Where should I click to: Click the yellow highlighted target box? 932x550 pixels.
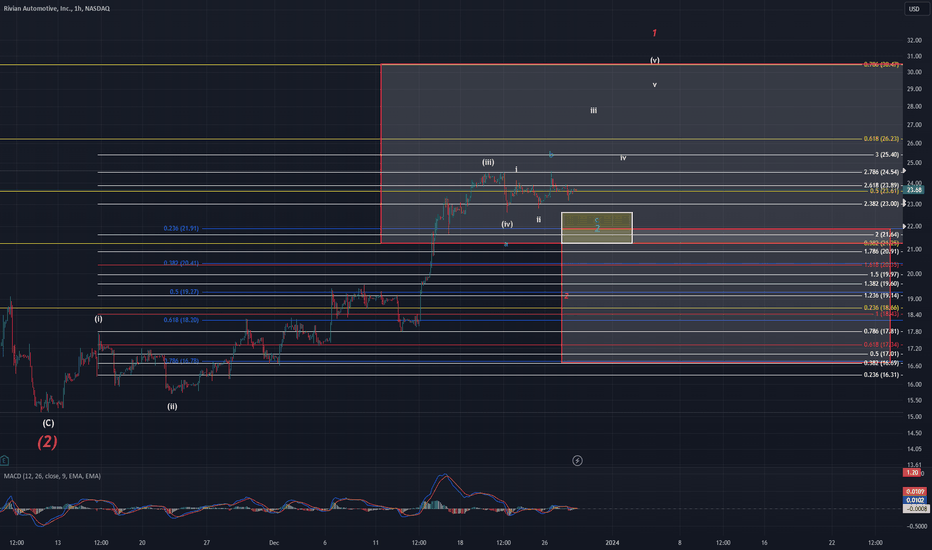point(597,228)
